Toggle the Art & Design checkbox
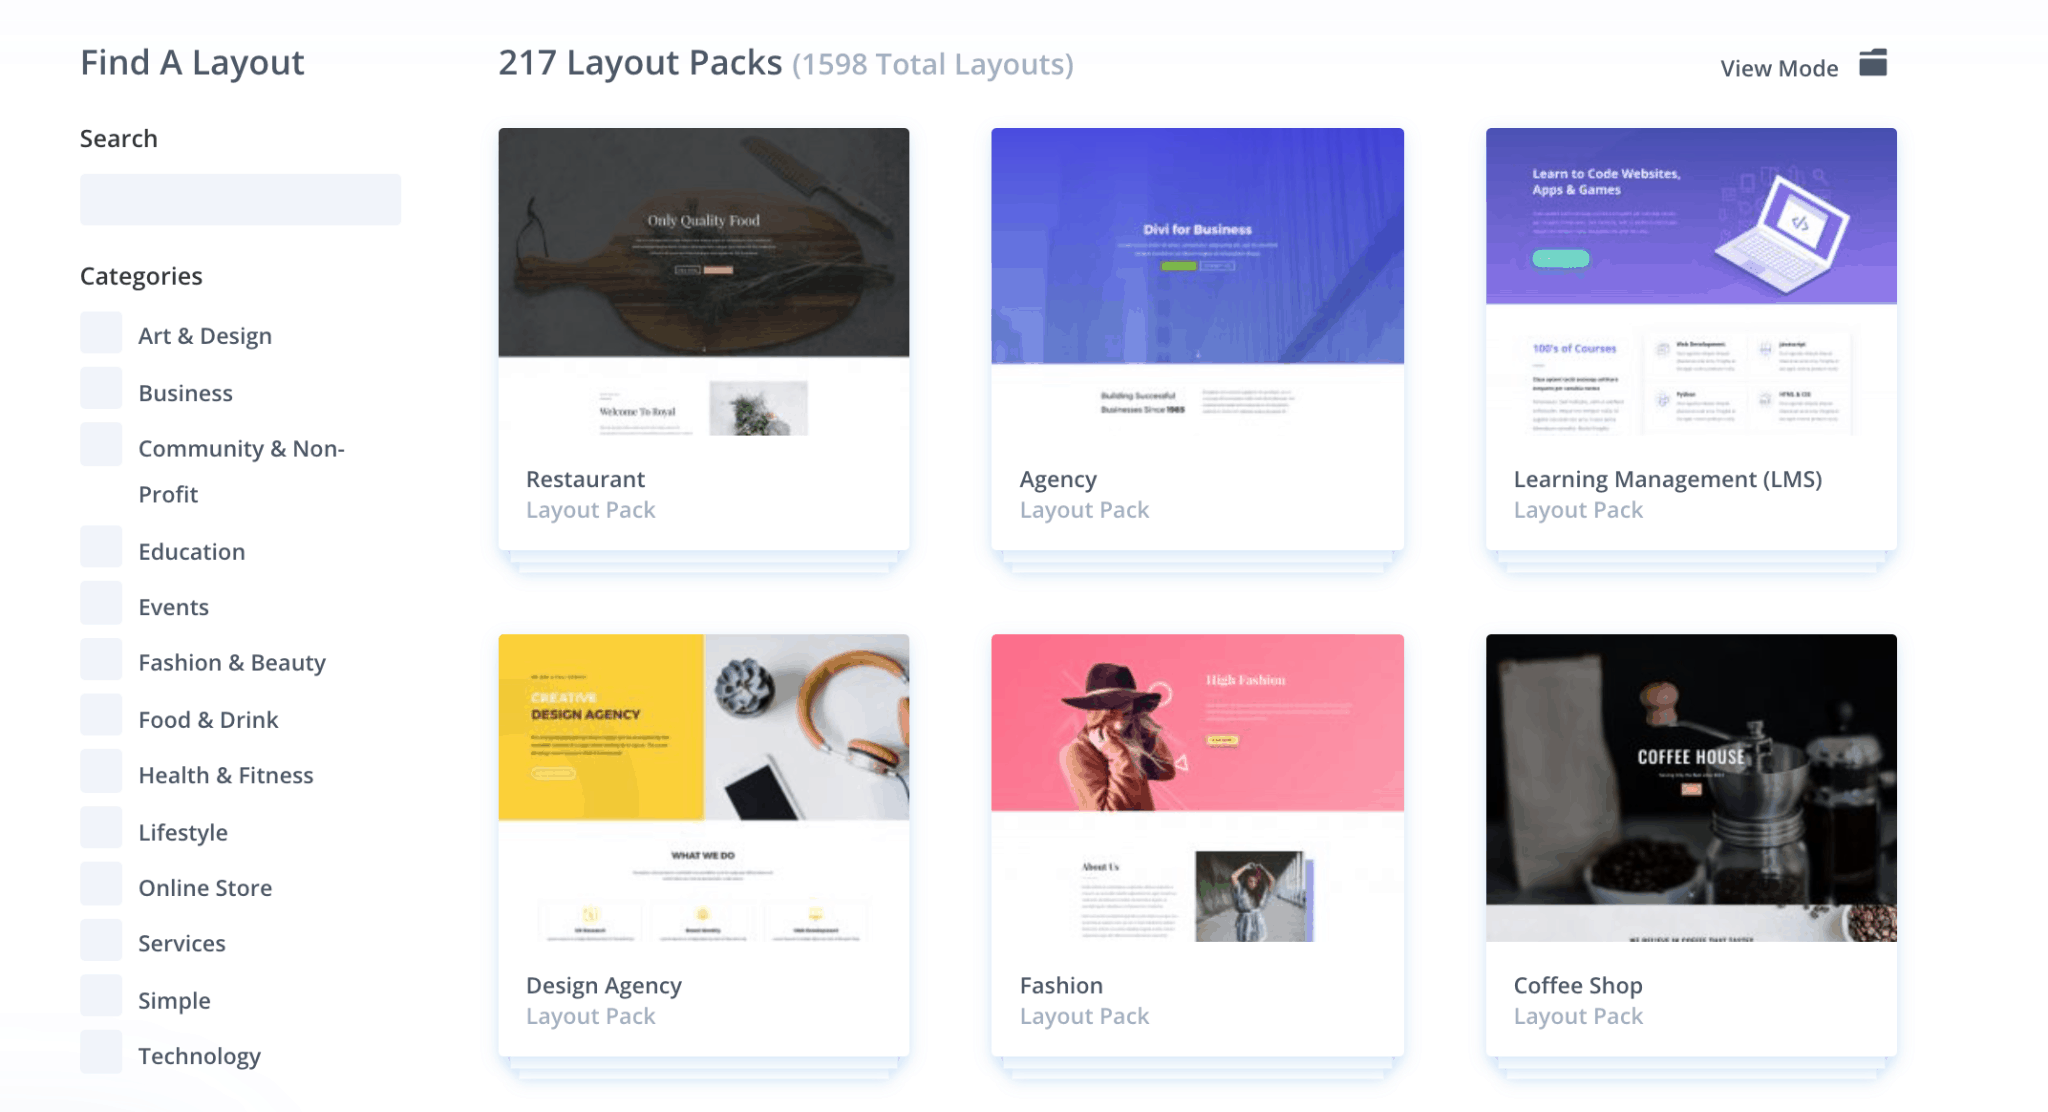 click(101, 334)
